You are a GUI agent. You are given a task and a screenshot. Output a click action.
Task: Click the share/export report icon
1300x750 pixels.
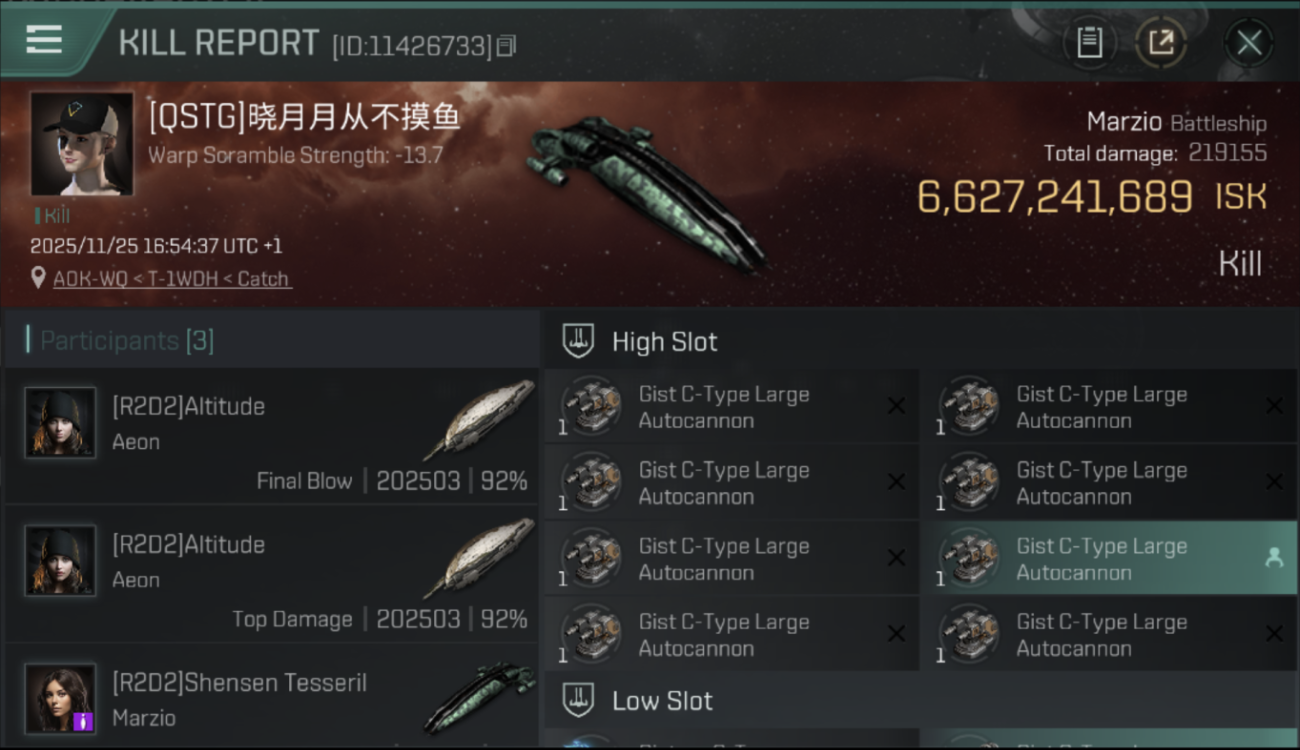click(x=1161, y=42)
